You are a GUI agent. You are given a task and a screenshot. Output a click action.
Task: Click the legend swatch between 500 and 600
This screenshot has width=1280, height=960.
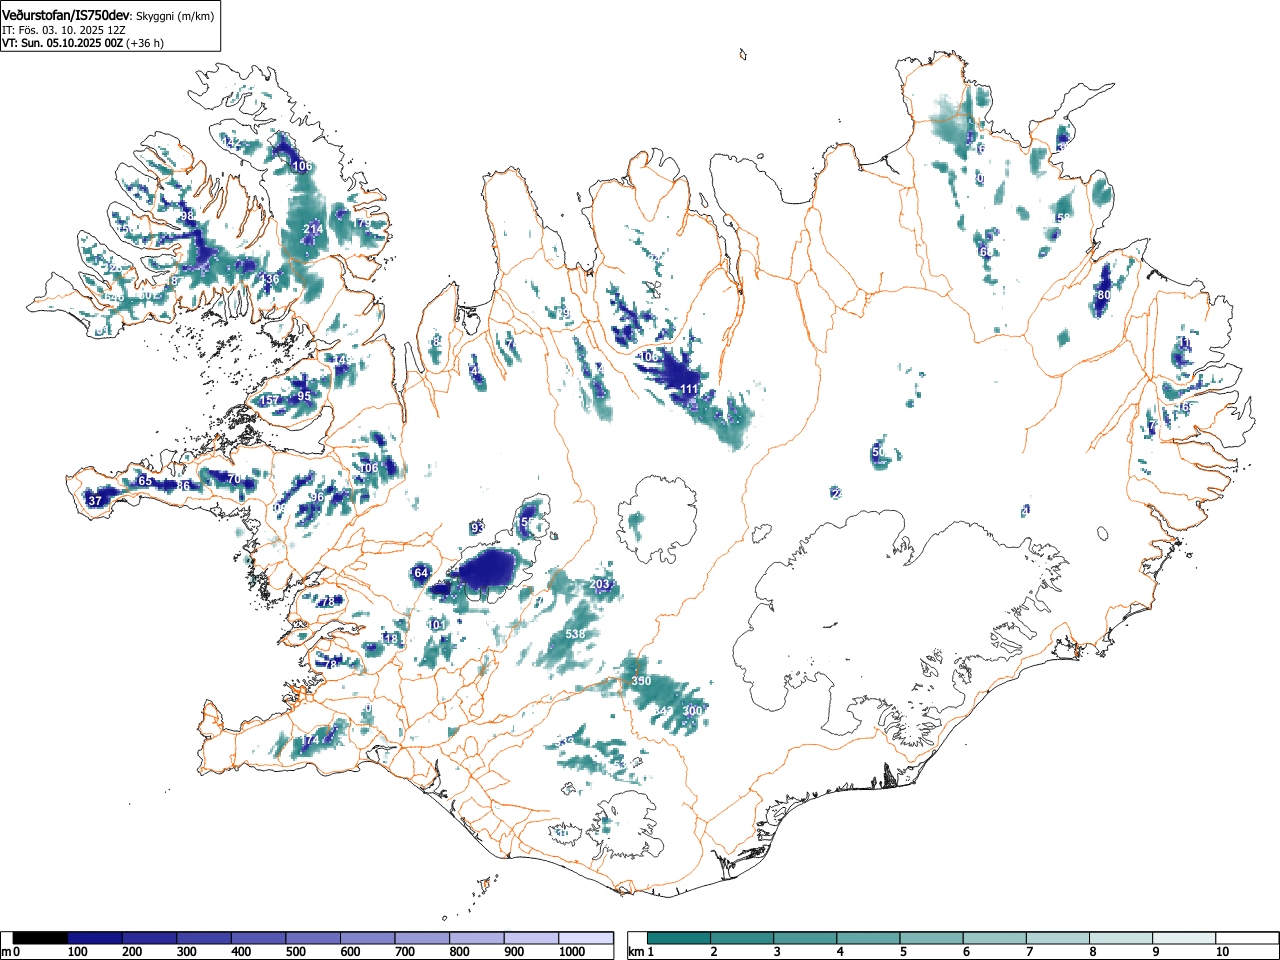[314, 938]
